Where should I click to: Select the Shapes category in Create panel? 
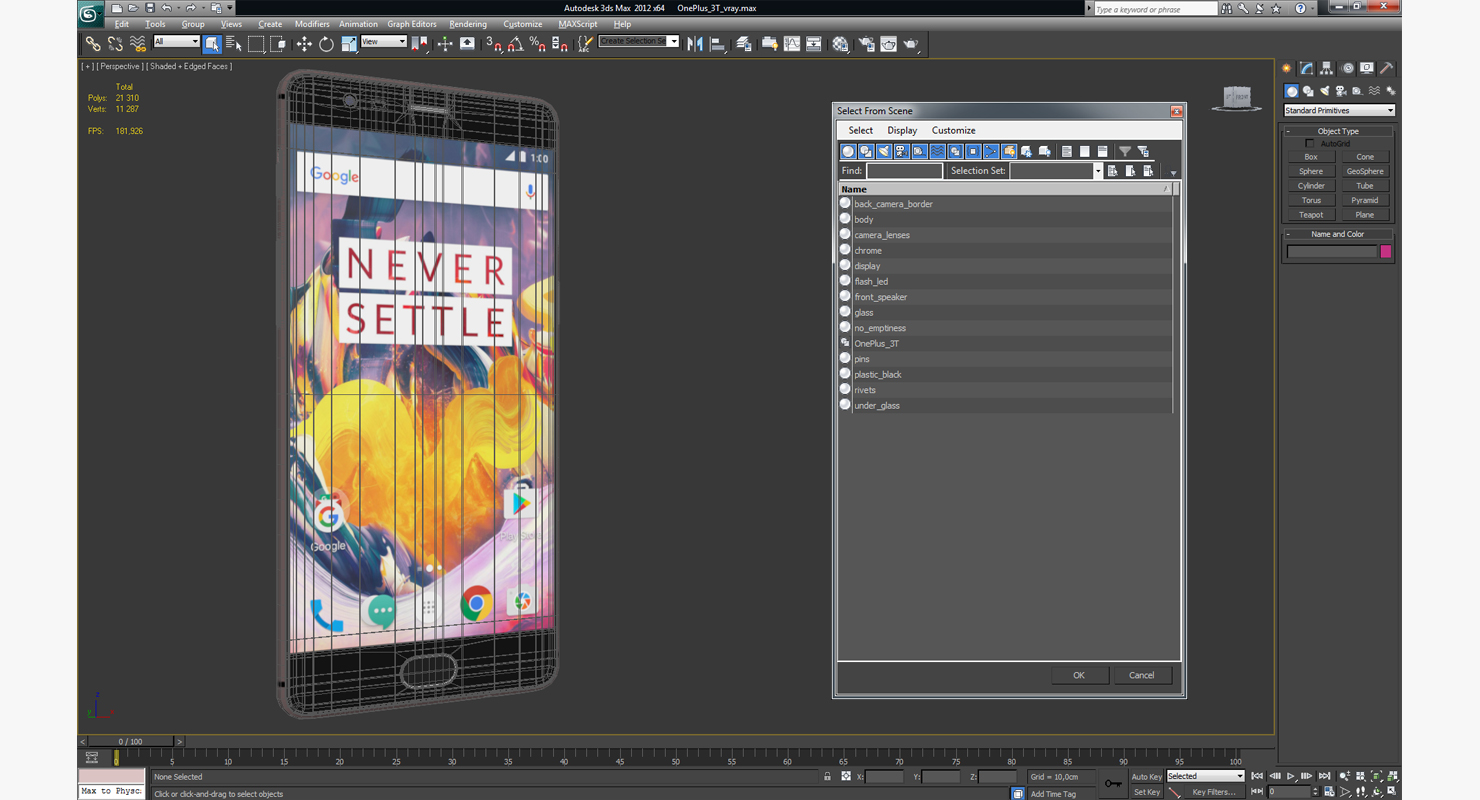pos(1308,91)
